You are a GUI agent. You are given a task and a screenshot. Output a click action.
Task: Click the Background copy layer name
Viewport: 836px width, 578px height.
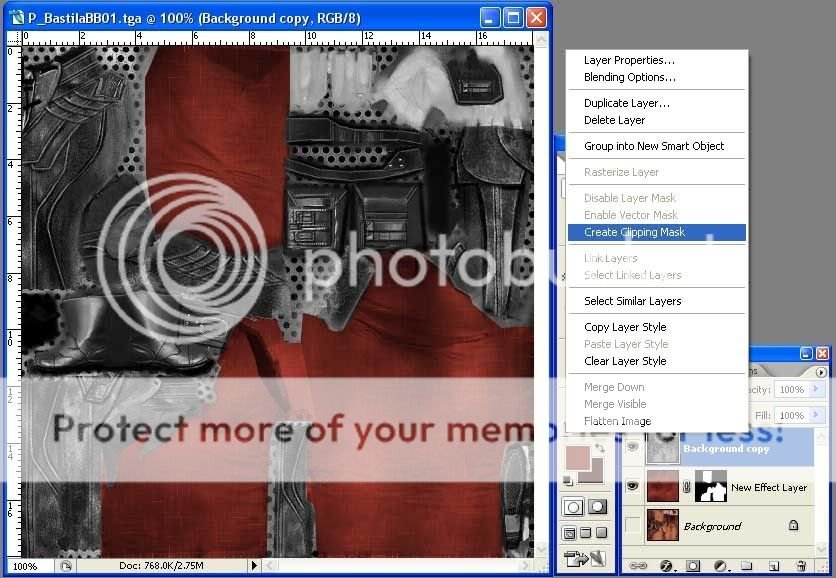[726, 448]
